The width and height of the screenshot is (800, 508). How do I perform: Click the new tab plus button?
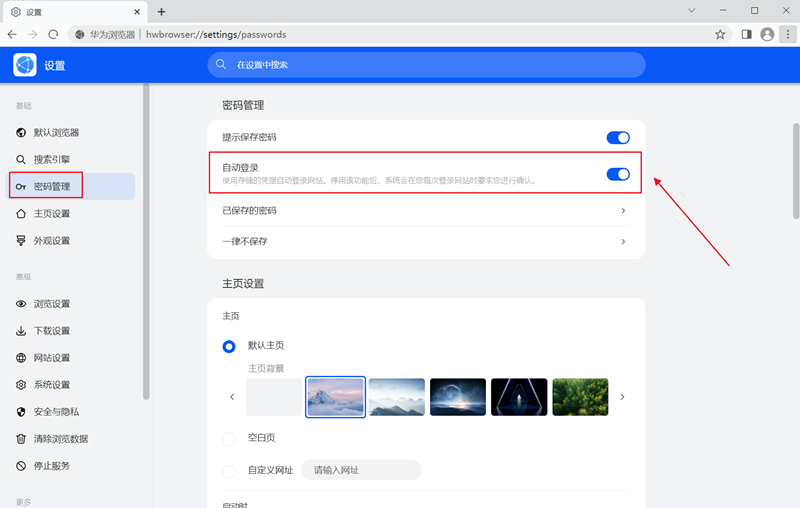click(x=162, y=11)
